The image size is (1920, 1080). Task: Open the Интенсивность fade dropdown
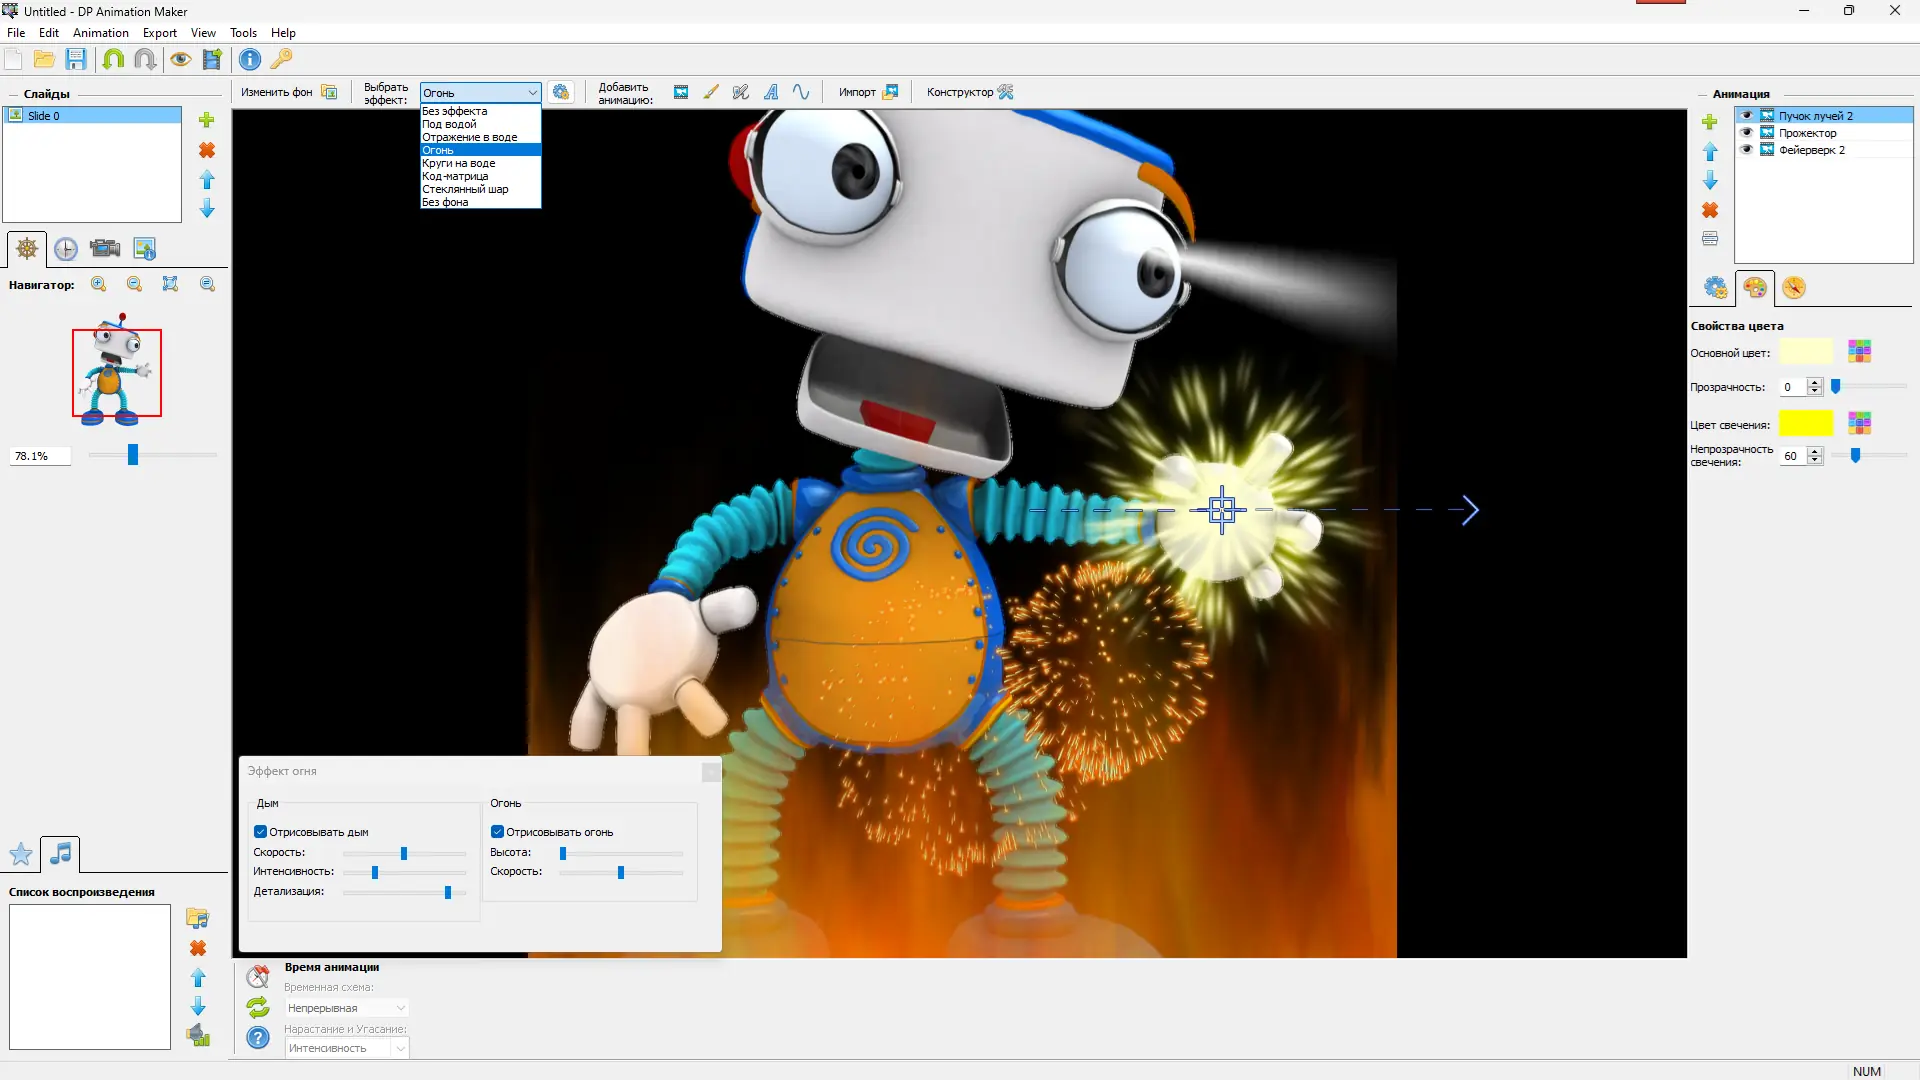pyautogui.click(x=346, y=1048)
